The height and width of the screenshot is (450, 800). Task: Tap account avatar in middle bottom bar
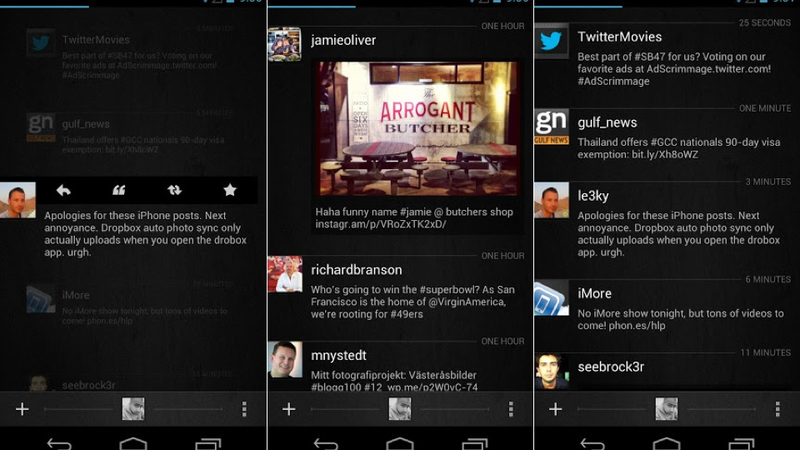tap(400, 409)
